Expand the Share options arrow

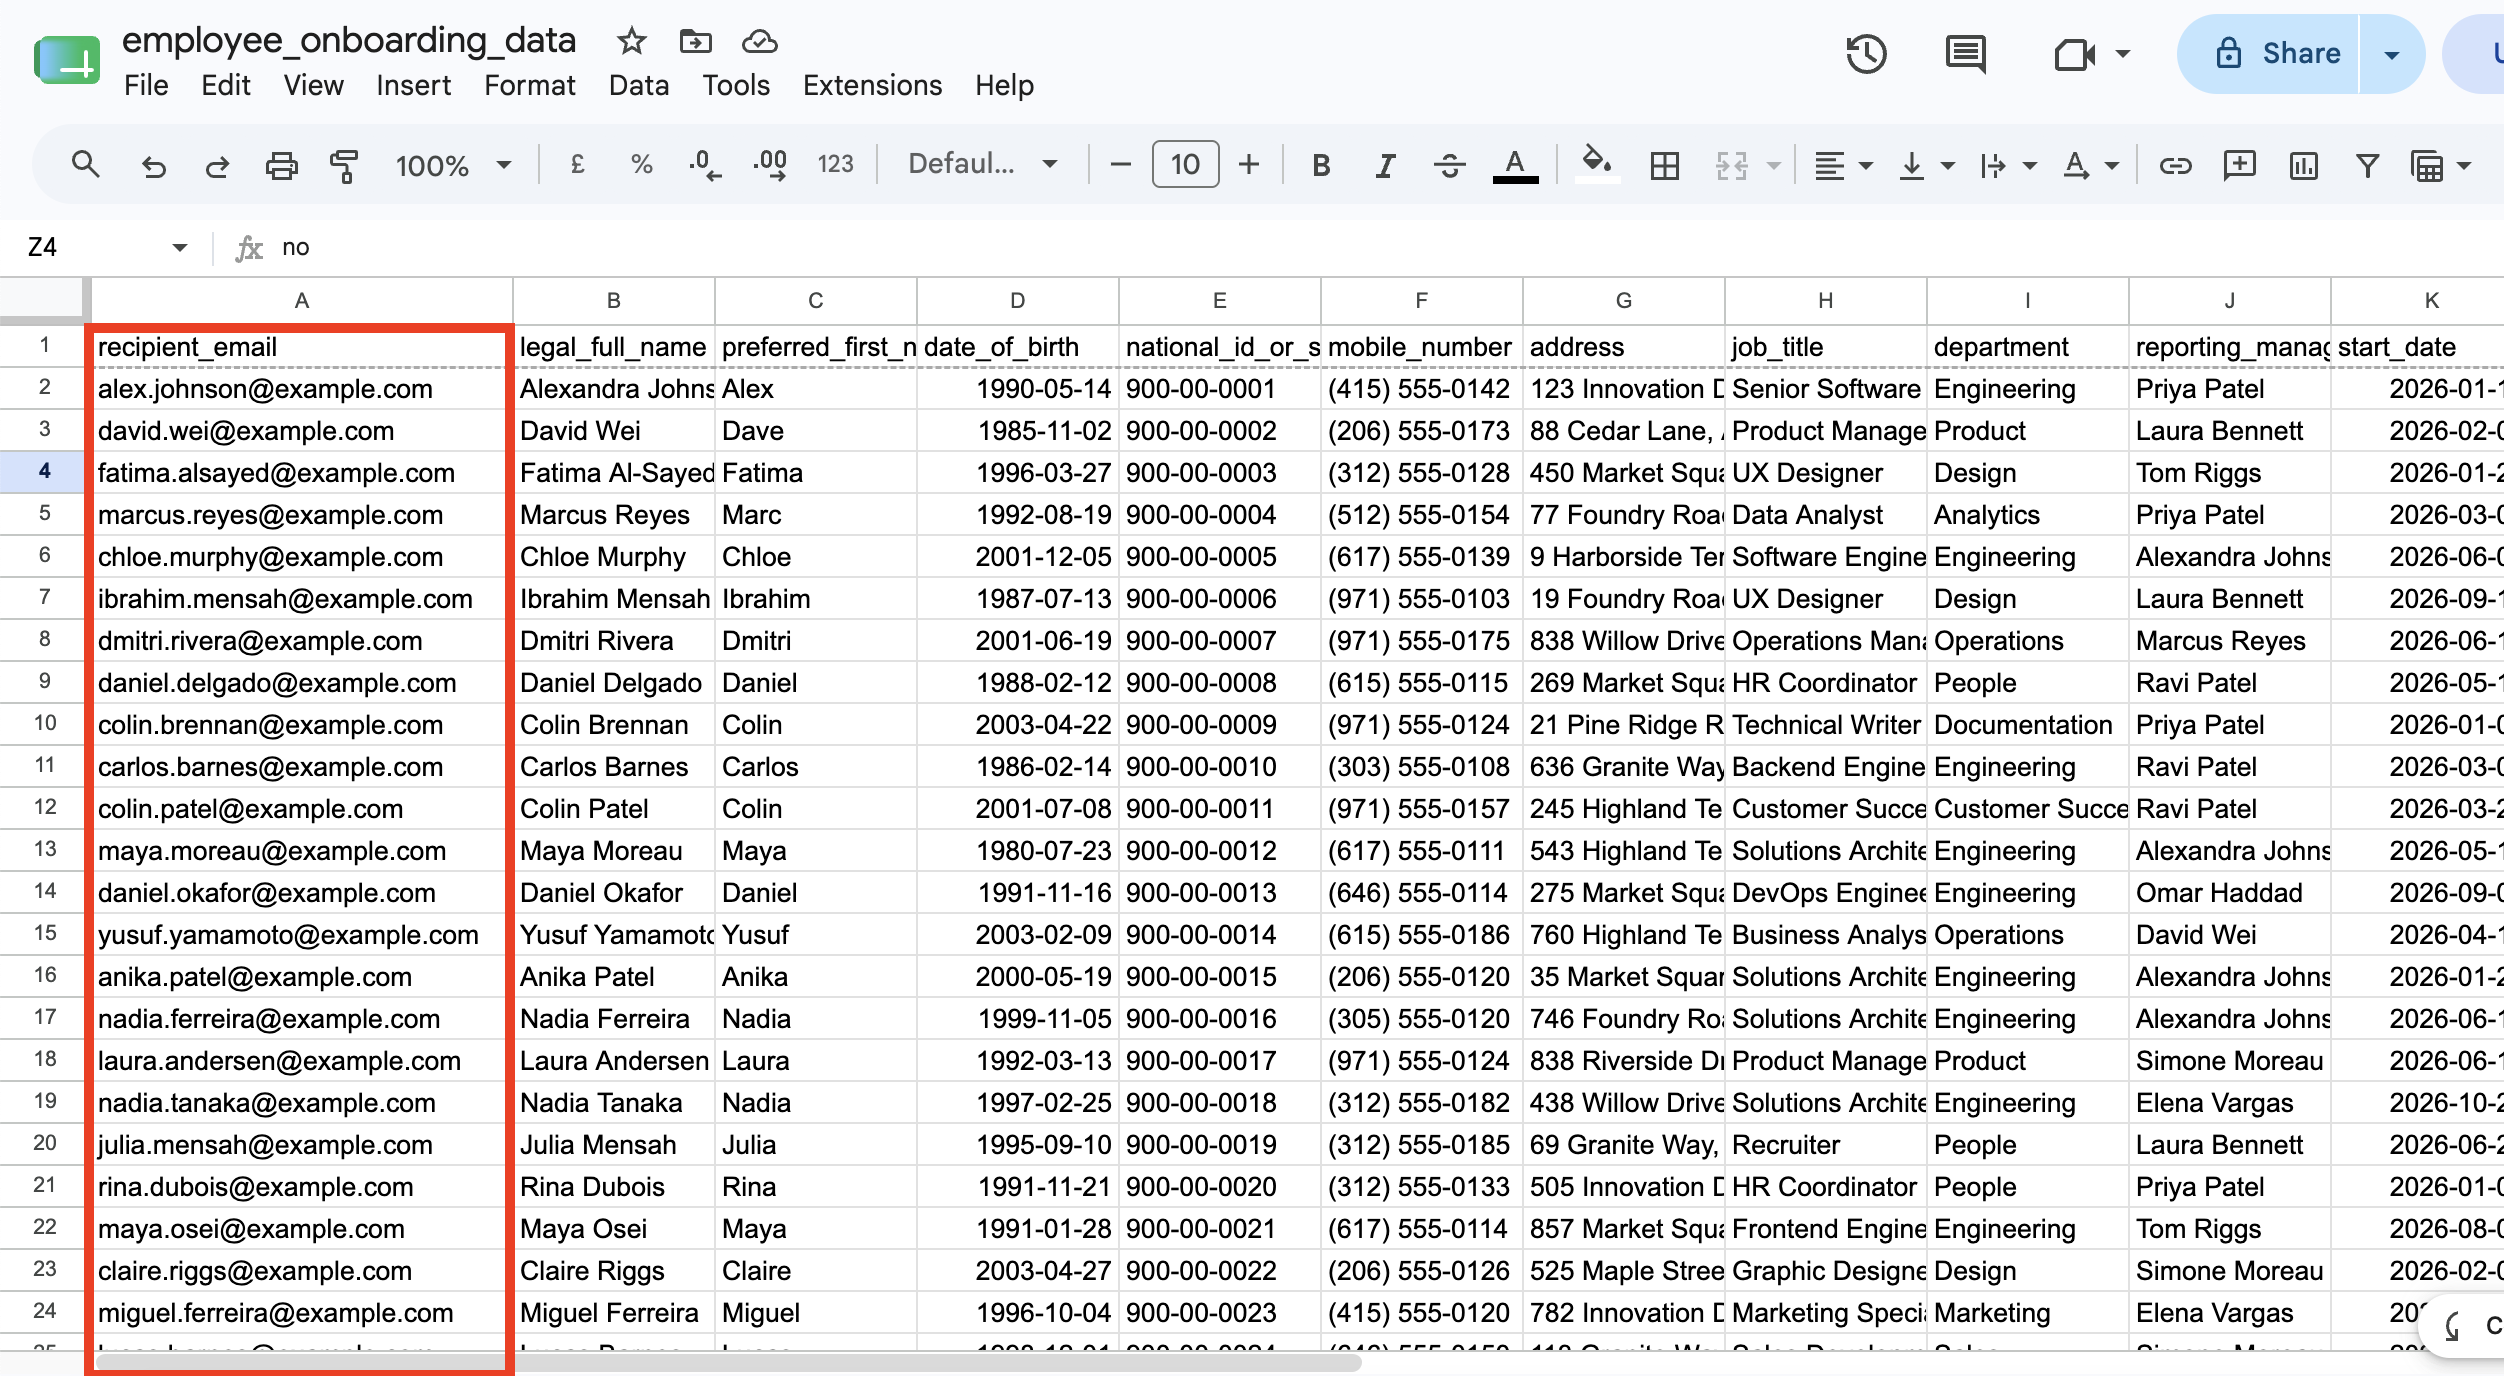pyautogui.click(x=2392, y=54)
